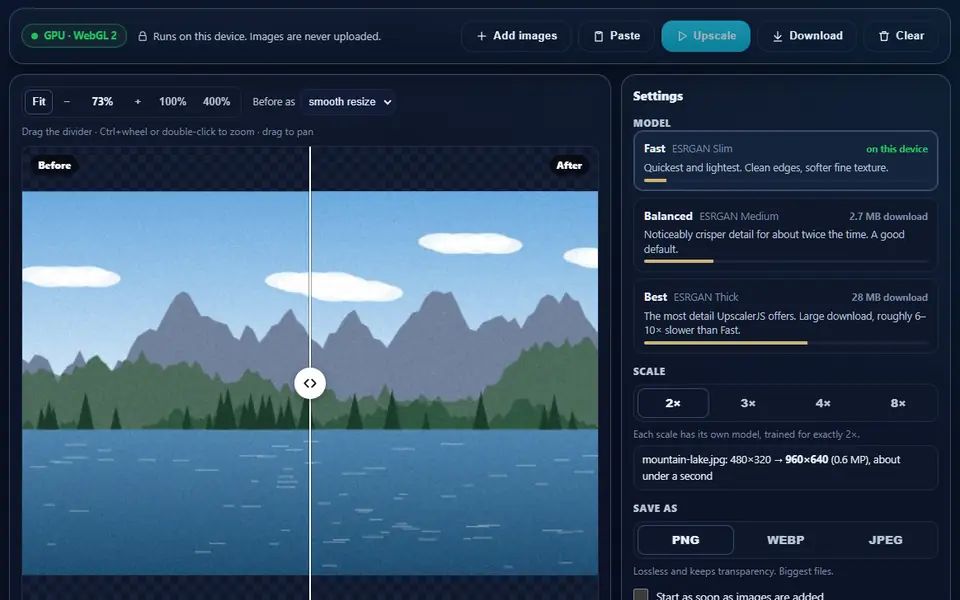Select the Fast ESRGAN Slim model
Image resolution: width=960 pixels, height=600 pixels.
coord(786,161)
